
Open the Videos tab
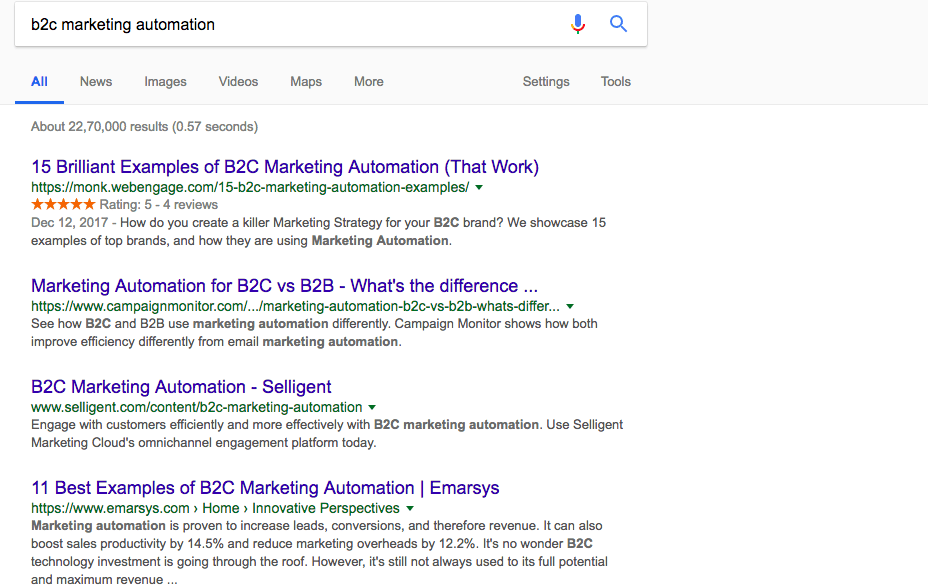(239, 82)
